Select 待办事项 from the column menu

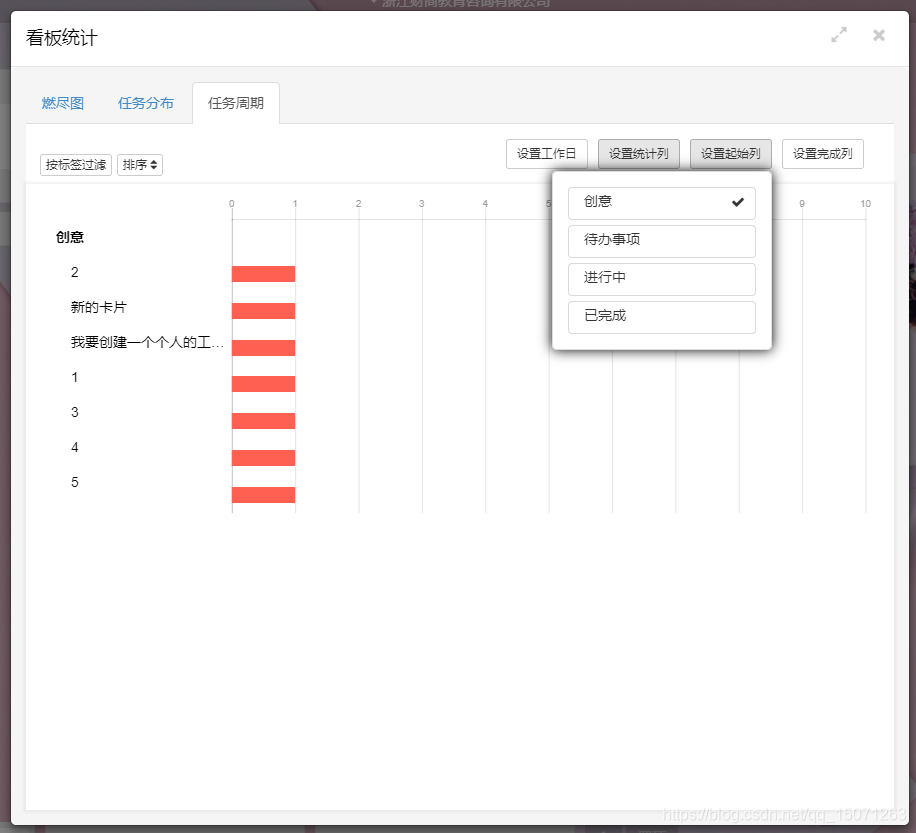click(x=661, y=241)
